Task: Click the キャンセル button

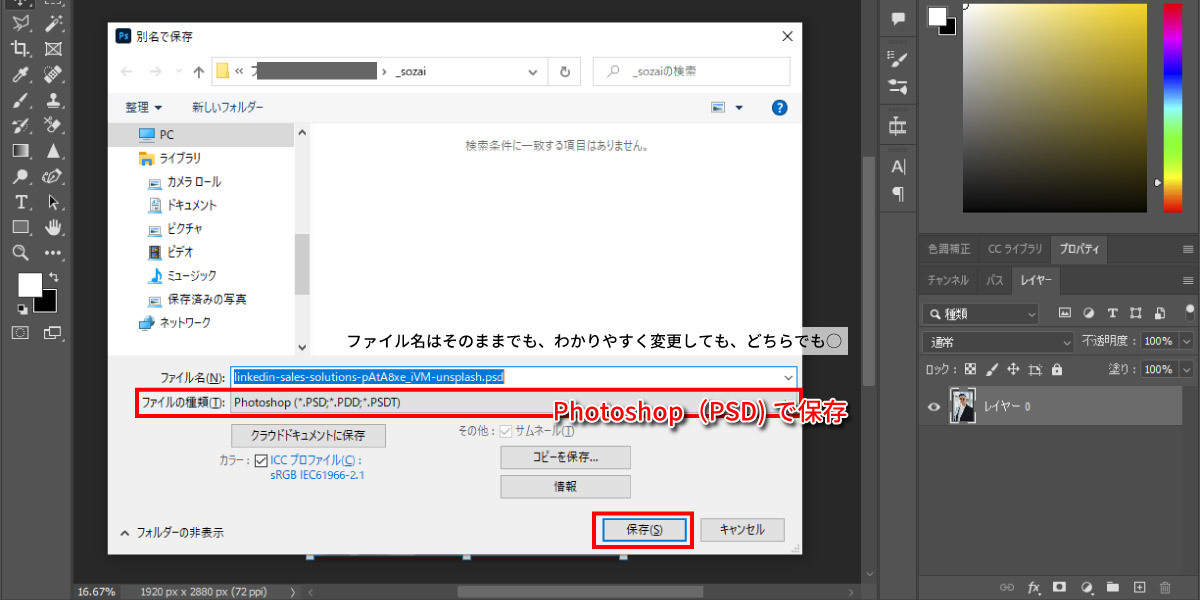Action: coord(742,529)
